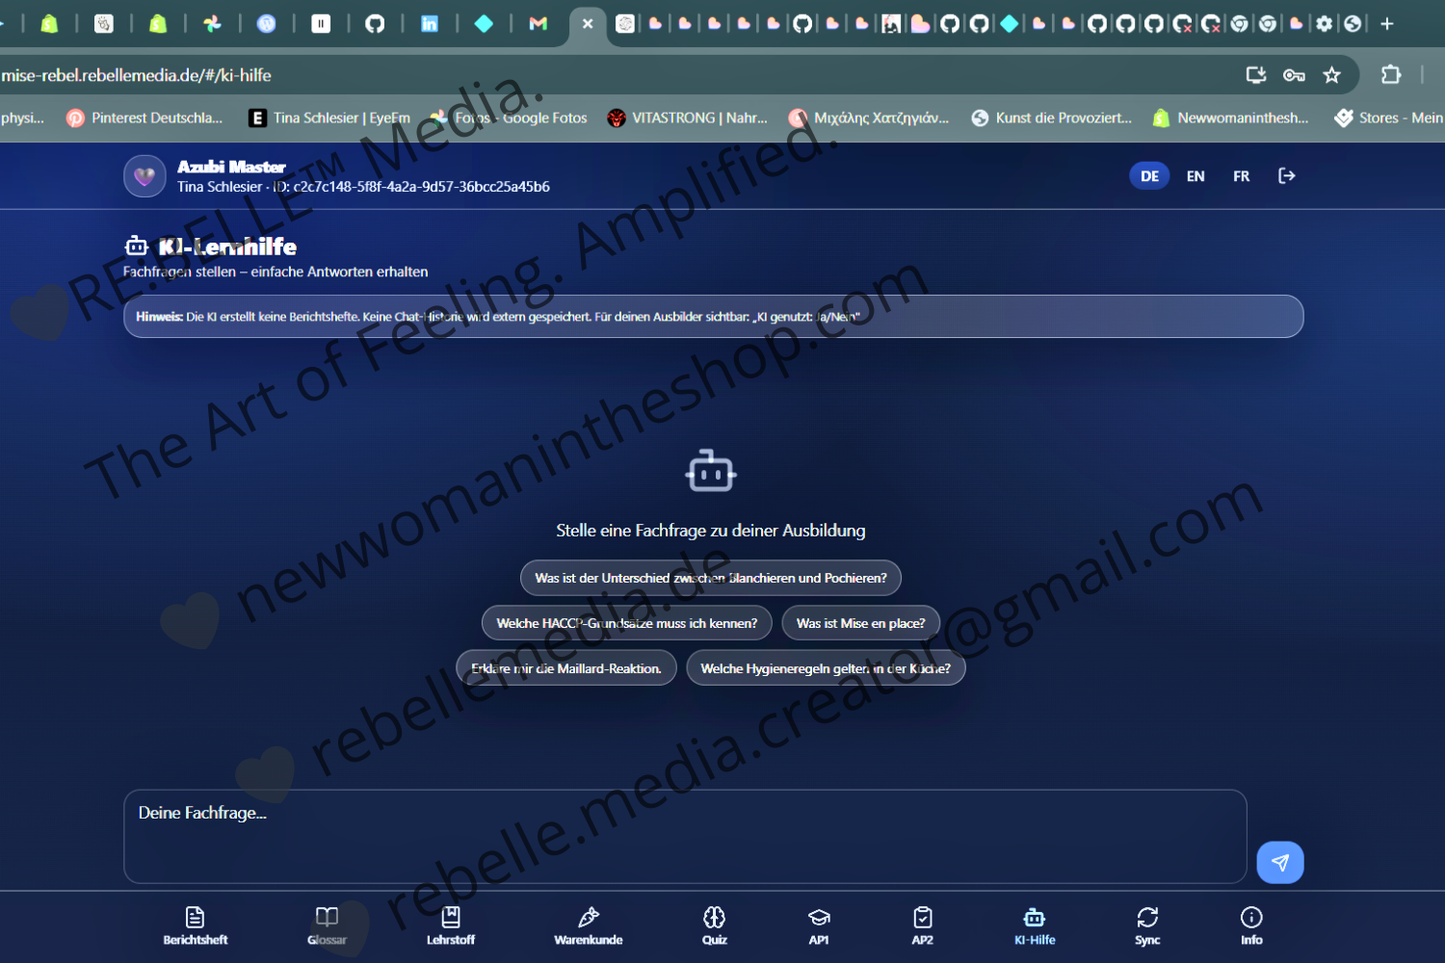Bookmark this page with the star icon
Image resolution: width=1445 pixels, height=963 pixels.
[1332, 74]
